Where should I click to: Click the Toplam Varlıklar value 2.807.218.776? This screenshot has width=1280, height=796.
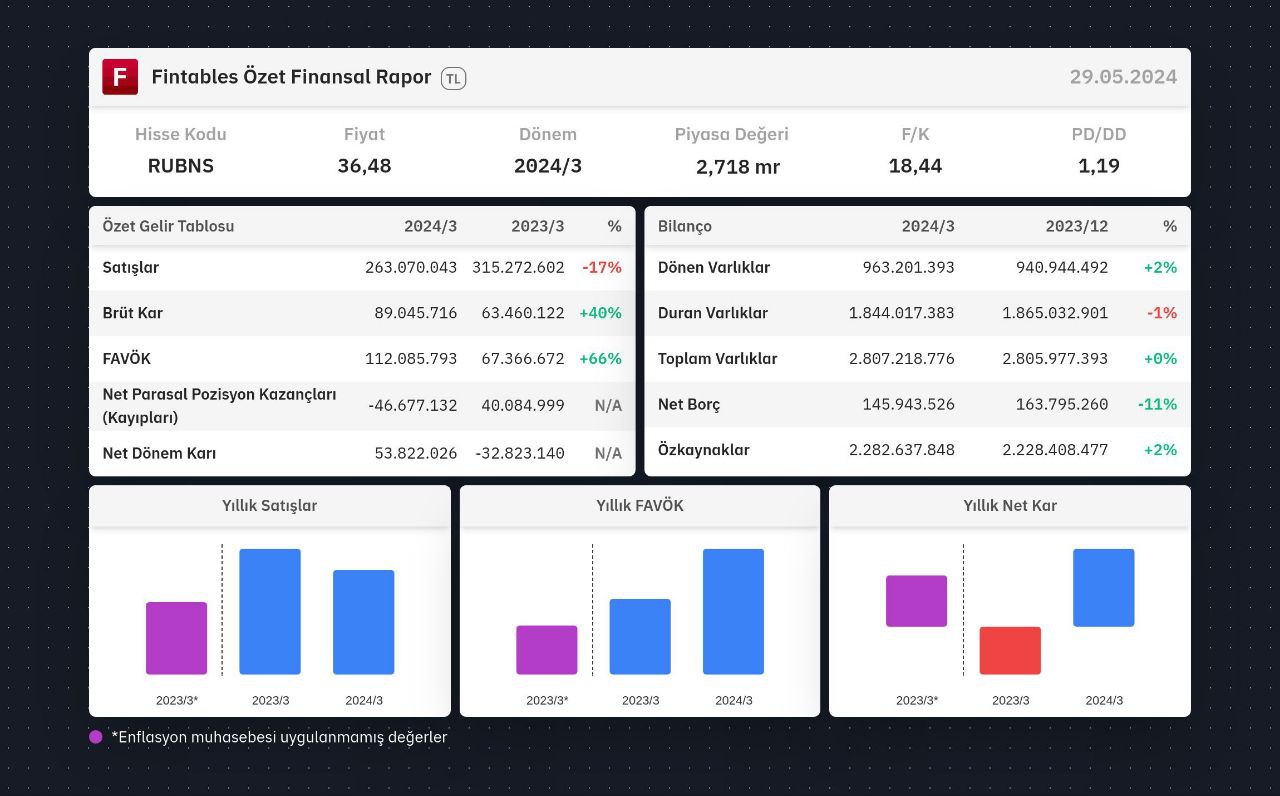pyautogui.click(x=902, y=358)
